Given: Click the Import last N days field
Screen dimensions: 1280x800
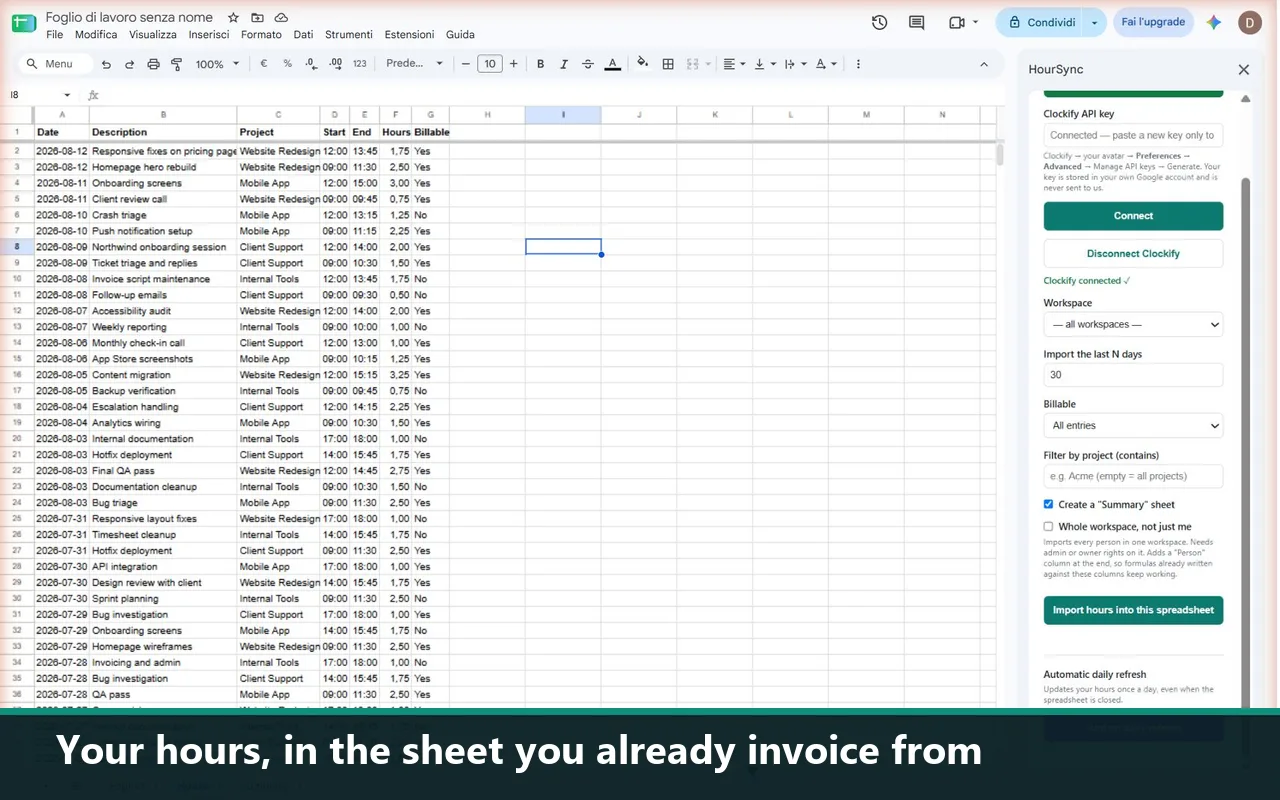Looking at the screenshot, I should [x=1133, y=375].
